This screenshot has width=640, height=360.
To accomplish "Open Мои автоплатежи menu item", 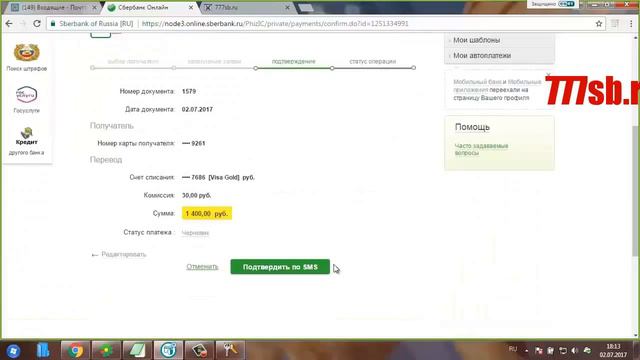I will [482, 56].
